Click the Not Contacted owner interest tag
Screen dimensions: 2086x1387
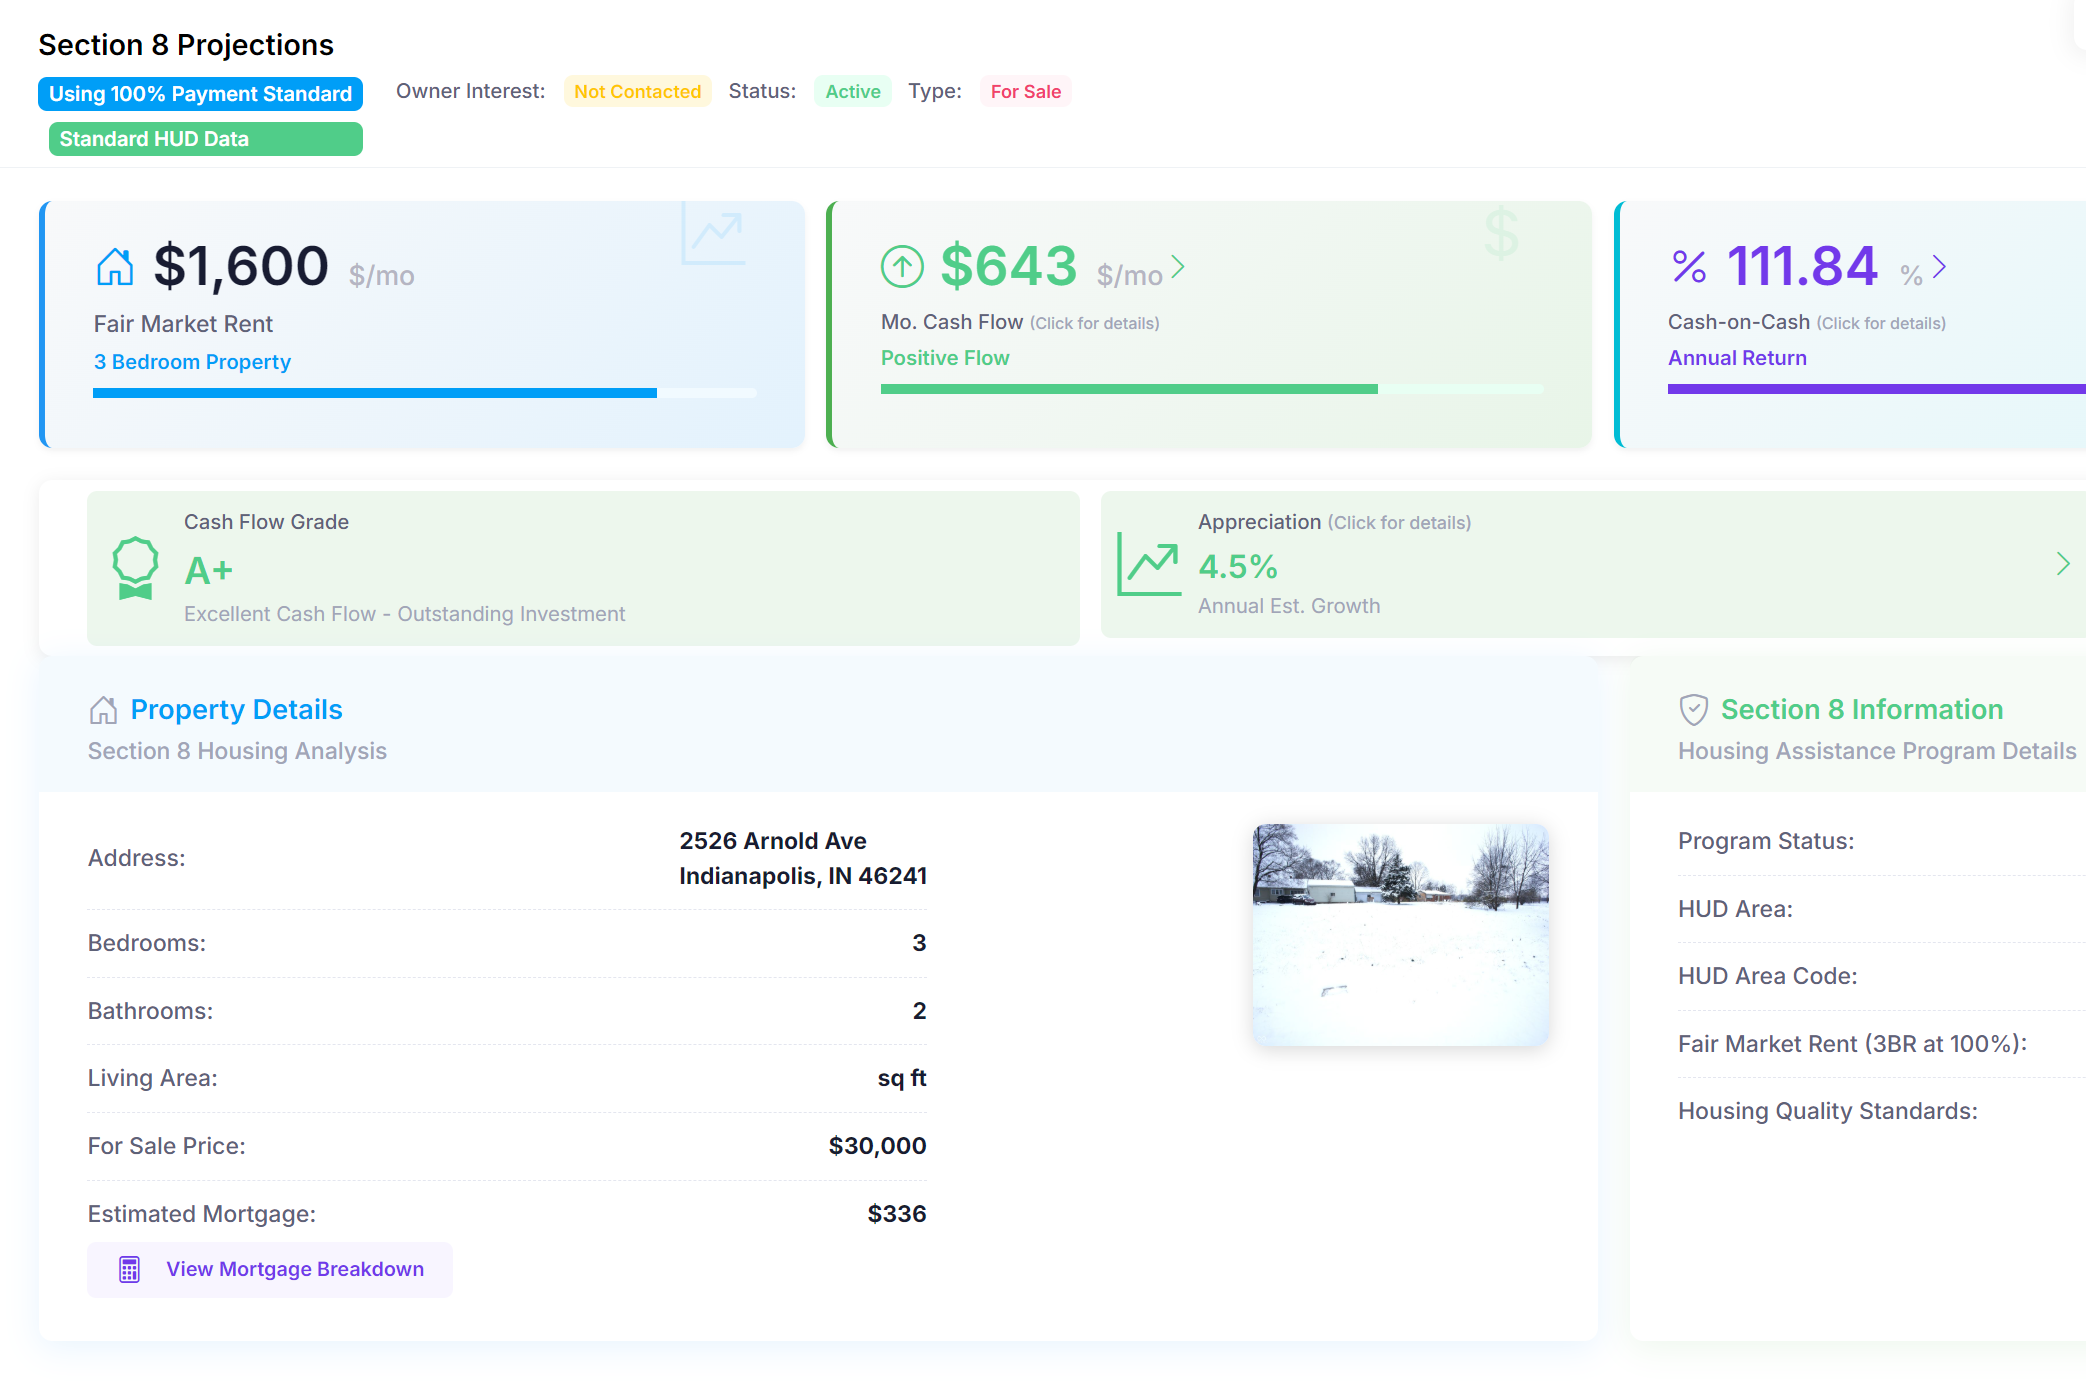pos(638,92)
